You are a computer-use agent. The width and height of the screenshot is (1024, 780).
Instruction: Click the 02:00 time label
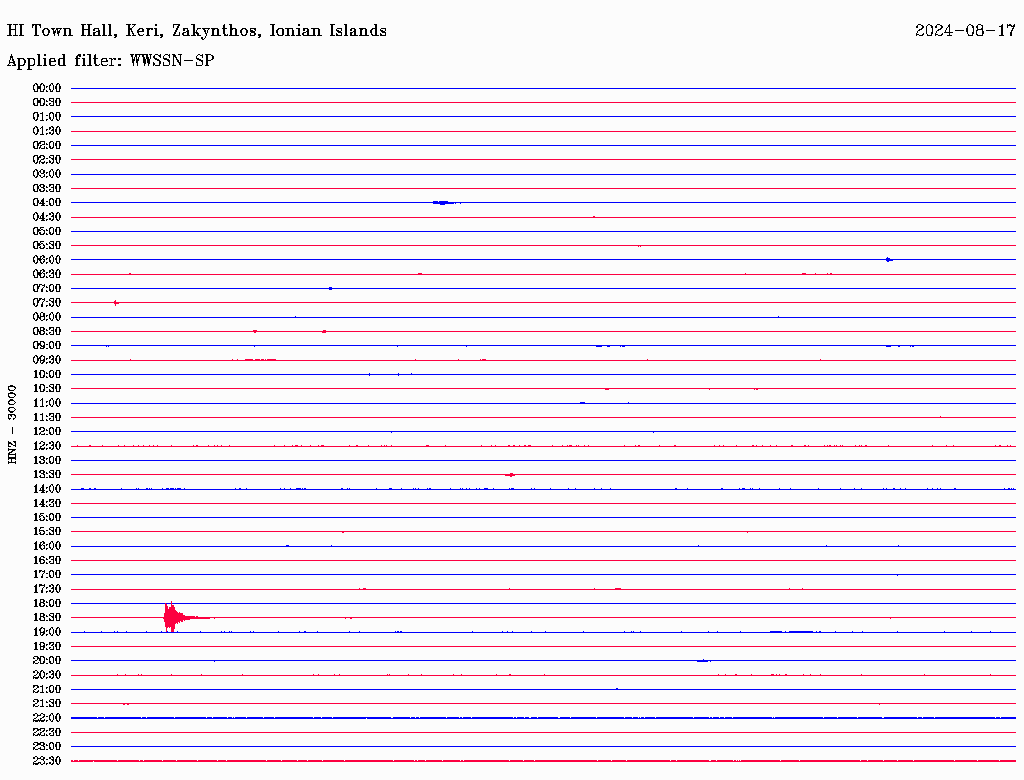[47, 146]
